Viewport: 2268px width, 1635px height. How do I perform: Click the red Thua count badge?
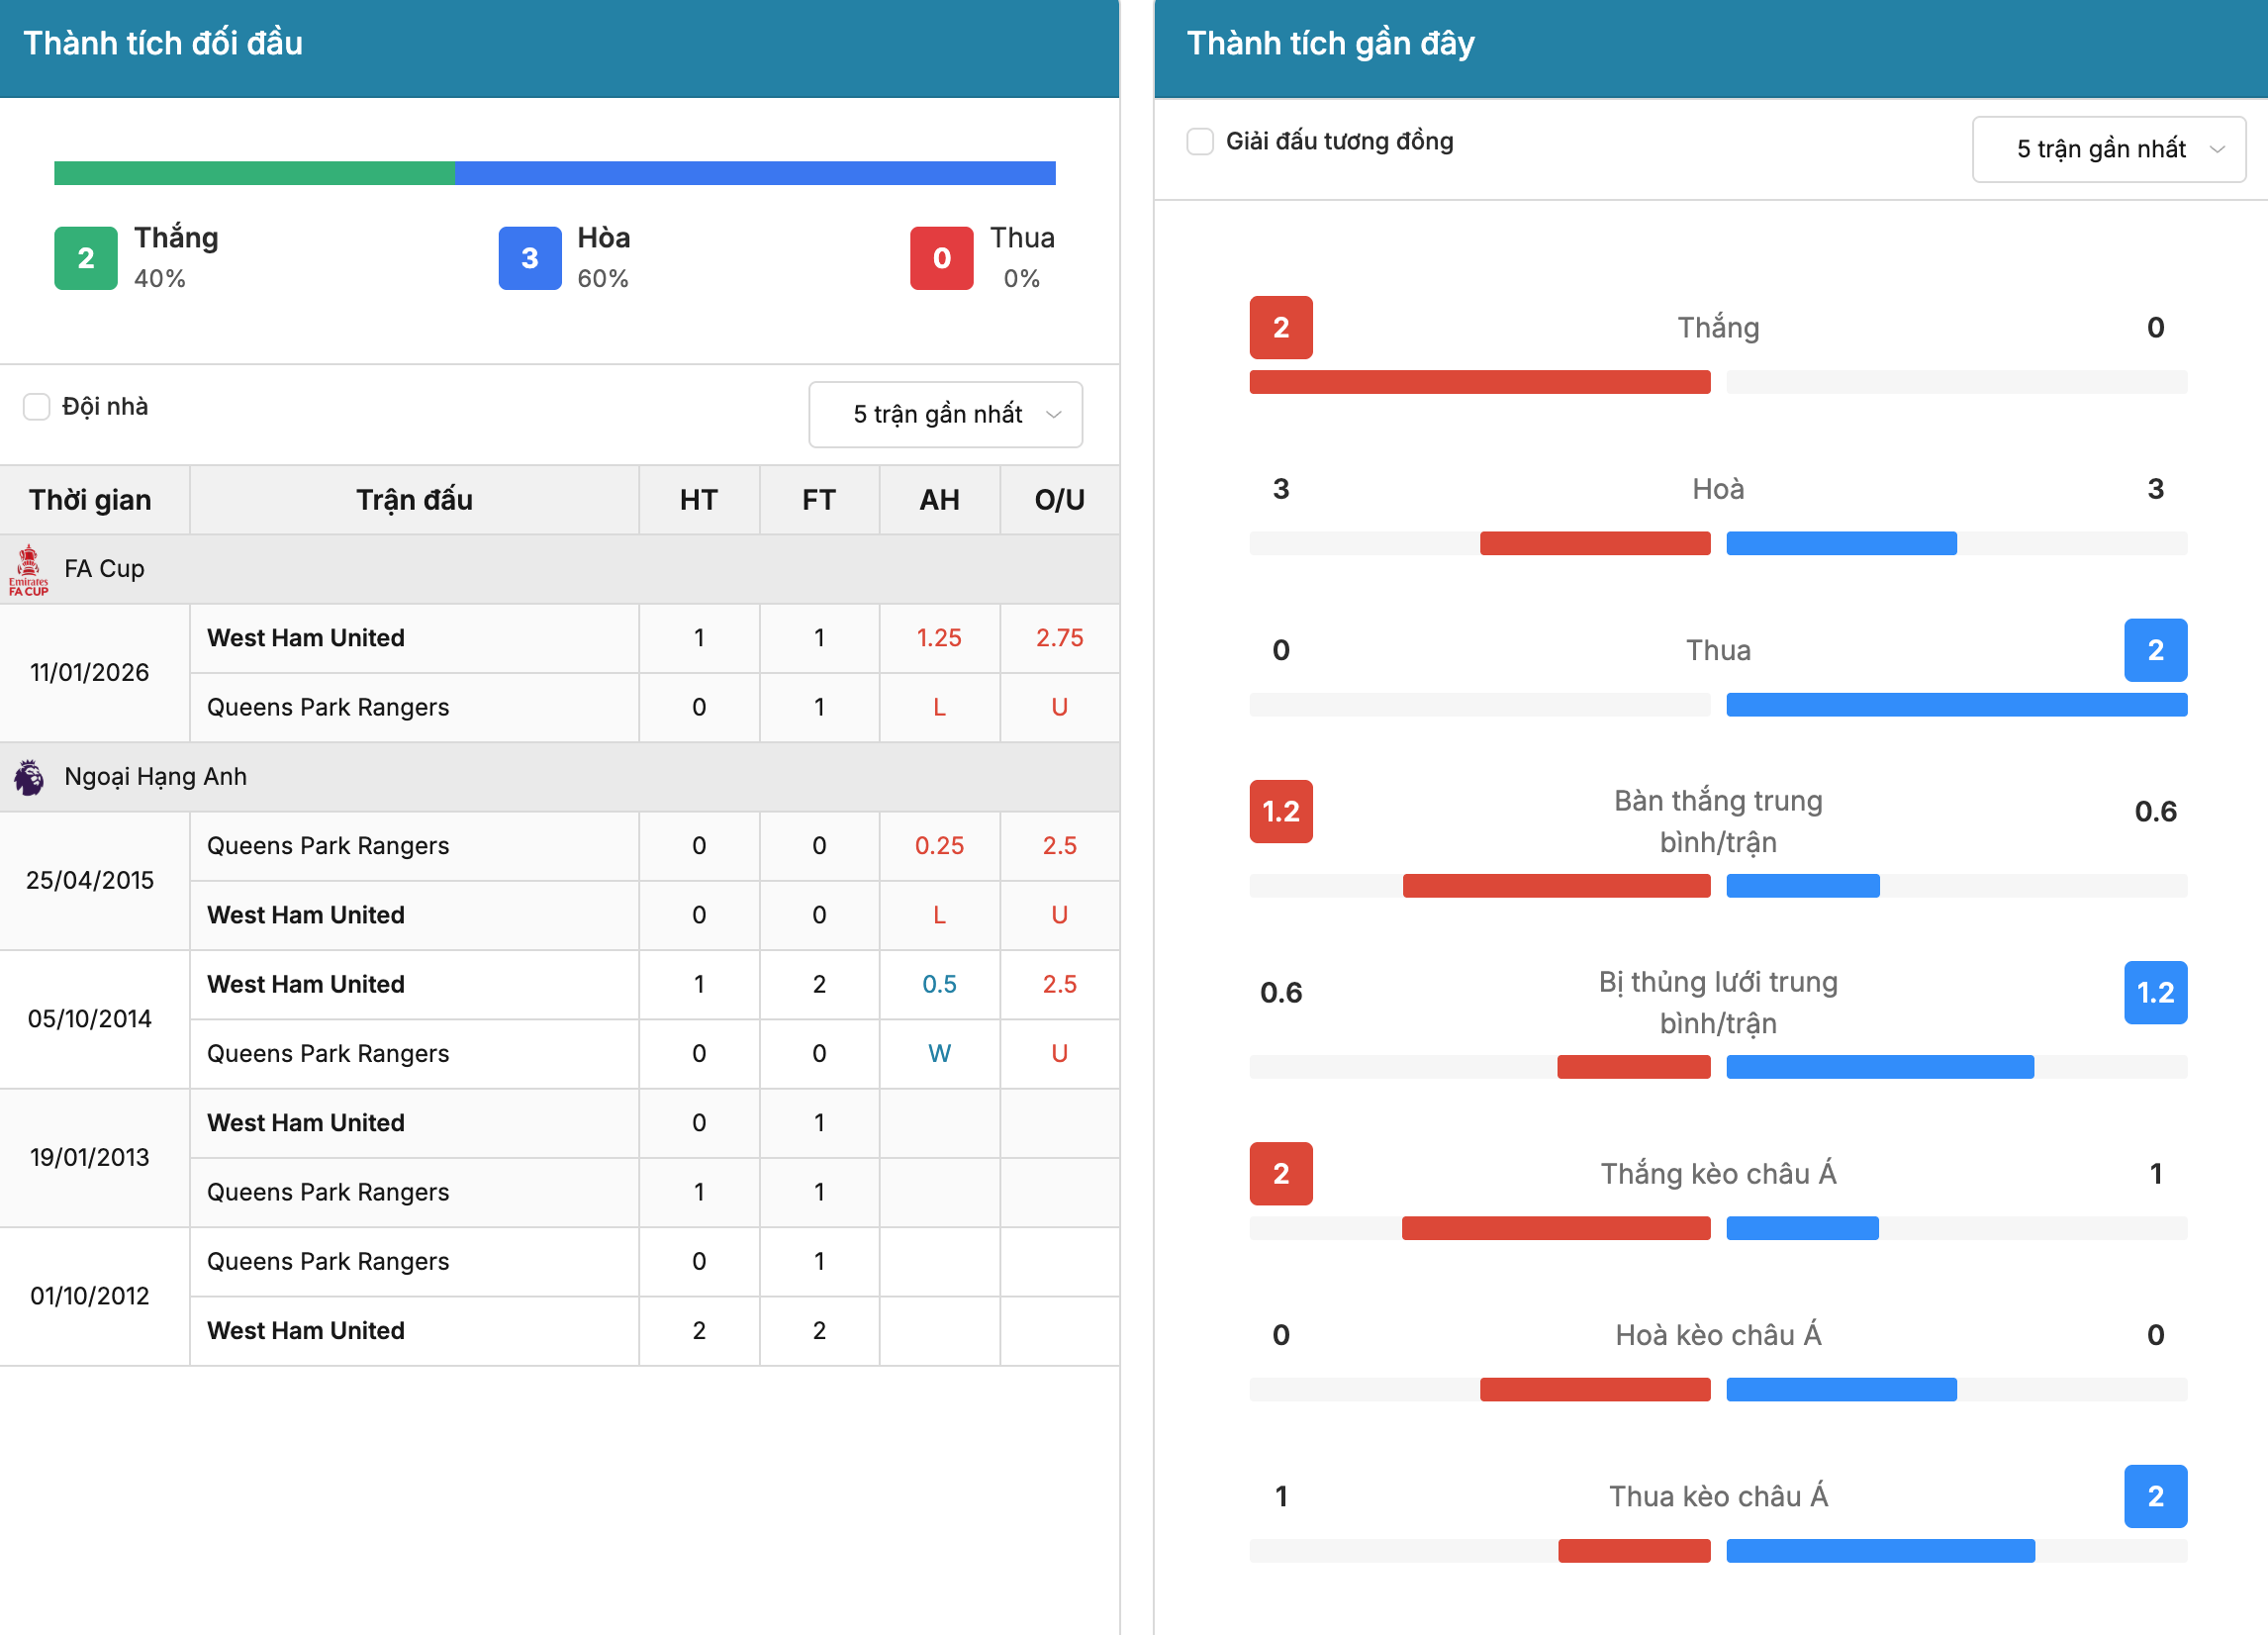point(942,258)
